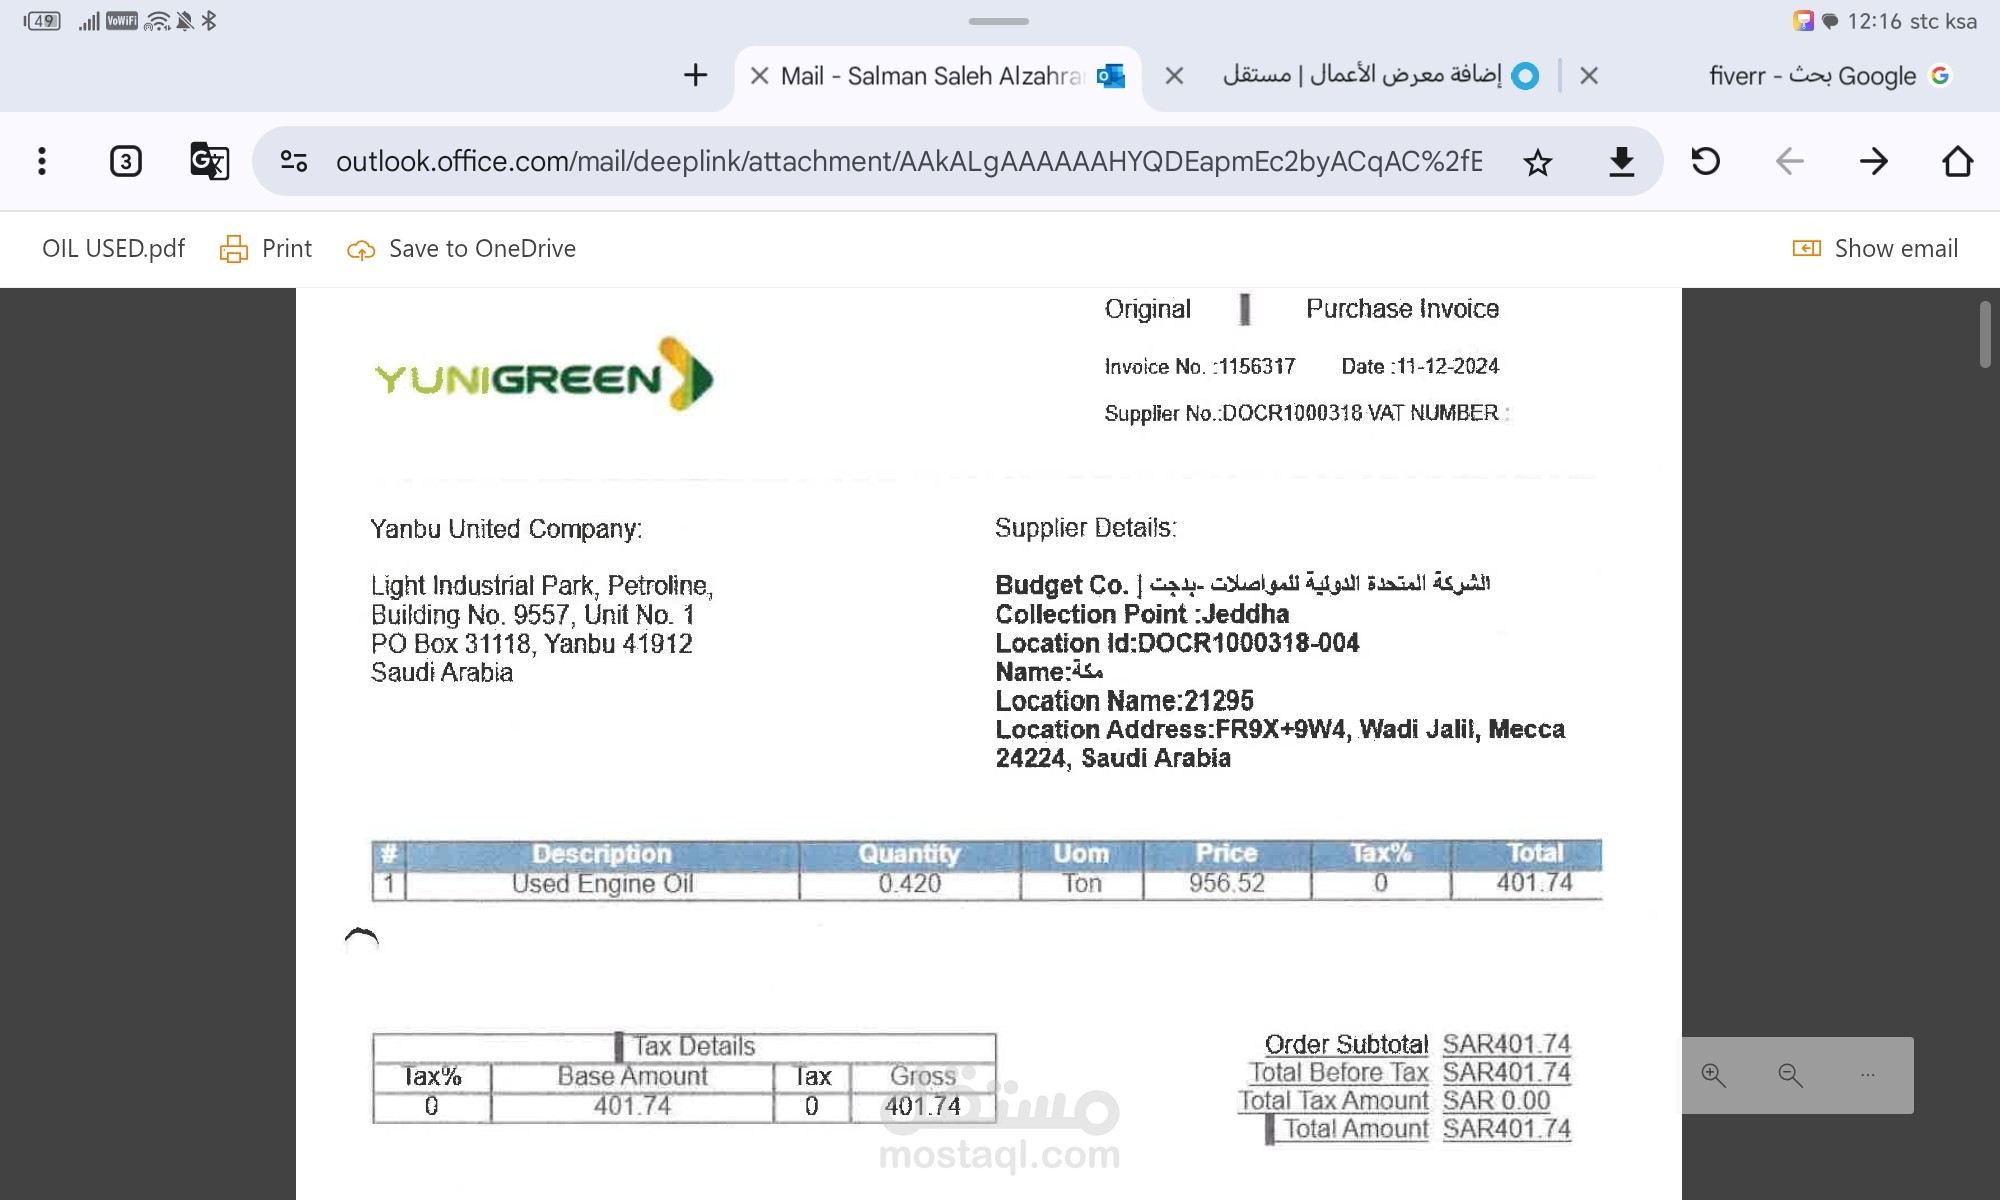Viewport: 2000px width, 1200px height.
Task: Click the vertical scrollbar thumb
Action: pos(1985,335)
